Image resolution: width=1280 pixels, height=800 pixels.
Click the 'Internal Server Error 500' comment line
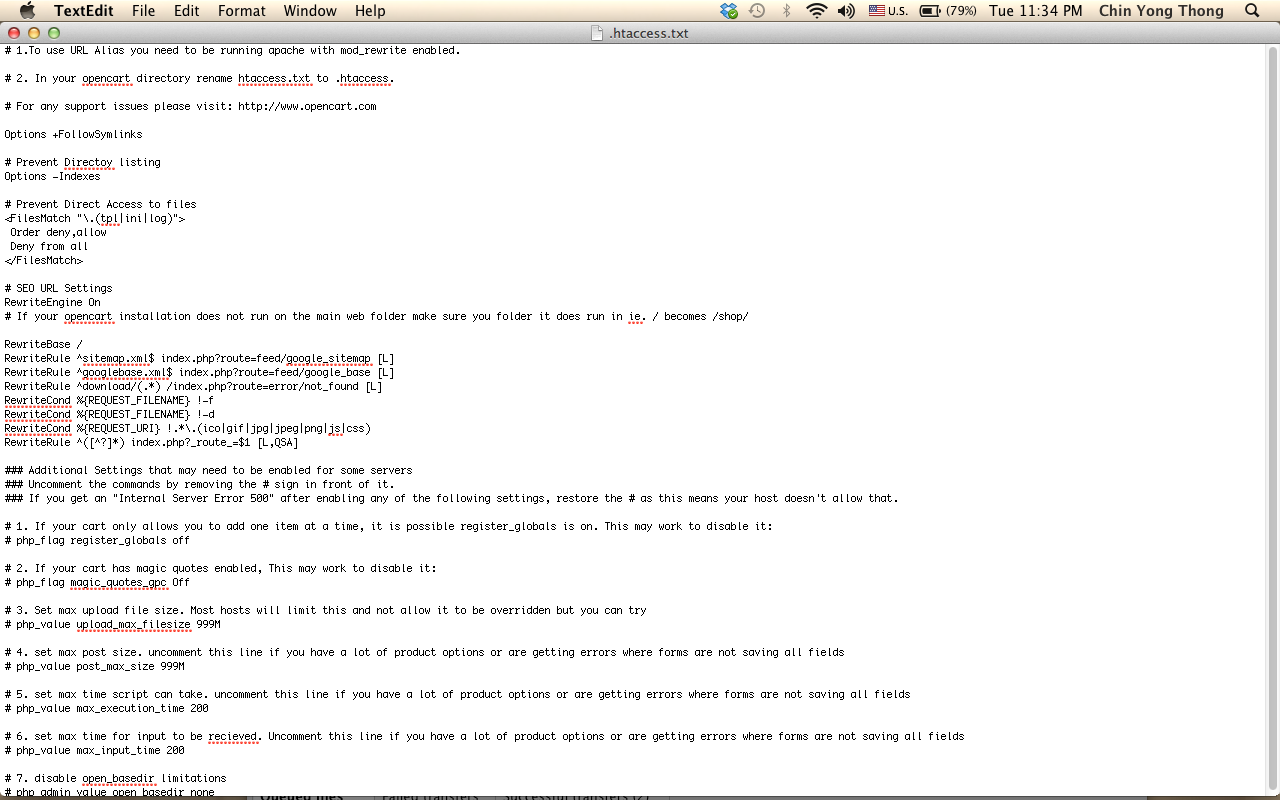[x=451, y=498]
